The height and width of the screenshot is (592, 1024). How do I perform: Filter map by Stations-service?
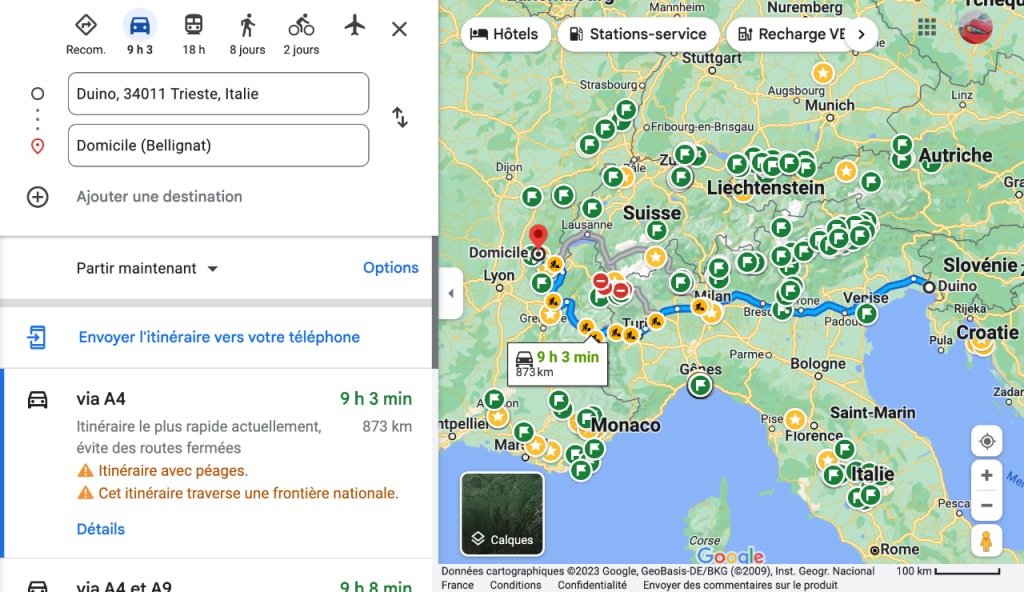pos(638,34)
